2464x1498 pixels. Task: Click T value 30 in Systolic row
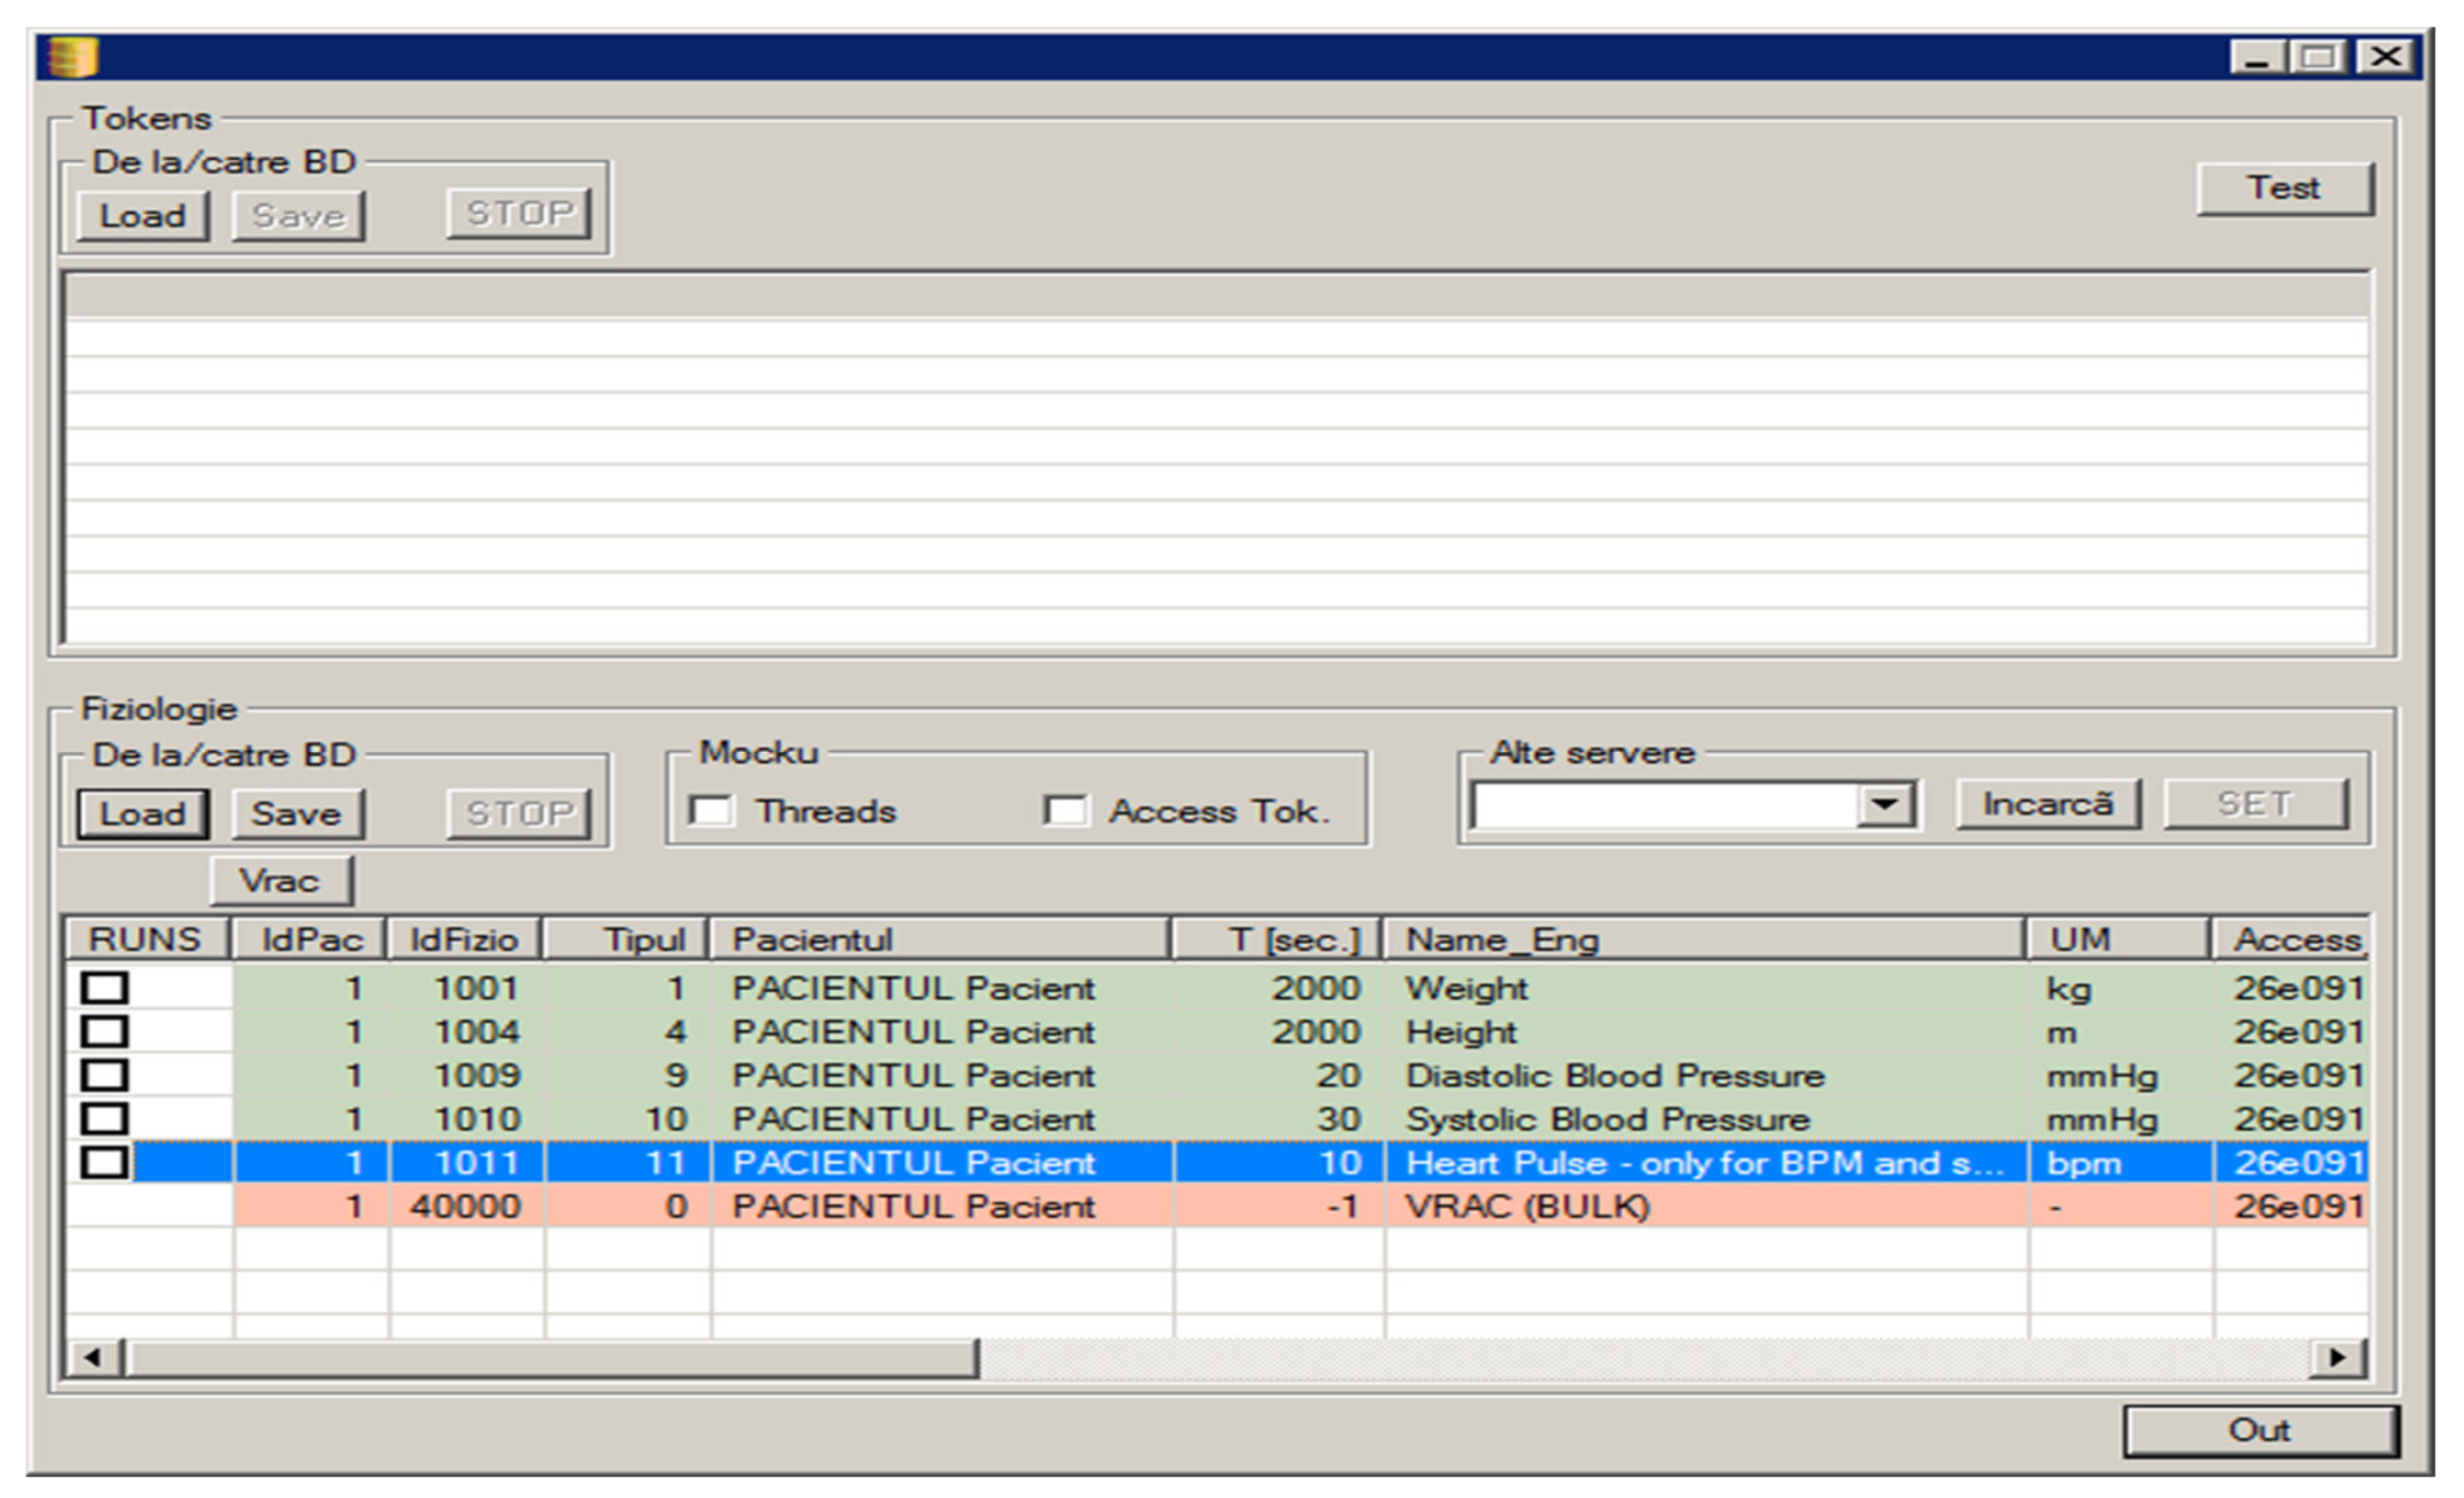pos(1279,1119)
